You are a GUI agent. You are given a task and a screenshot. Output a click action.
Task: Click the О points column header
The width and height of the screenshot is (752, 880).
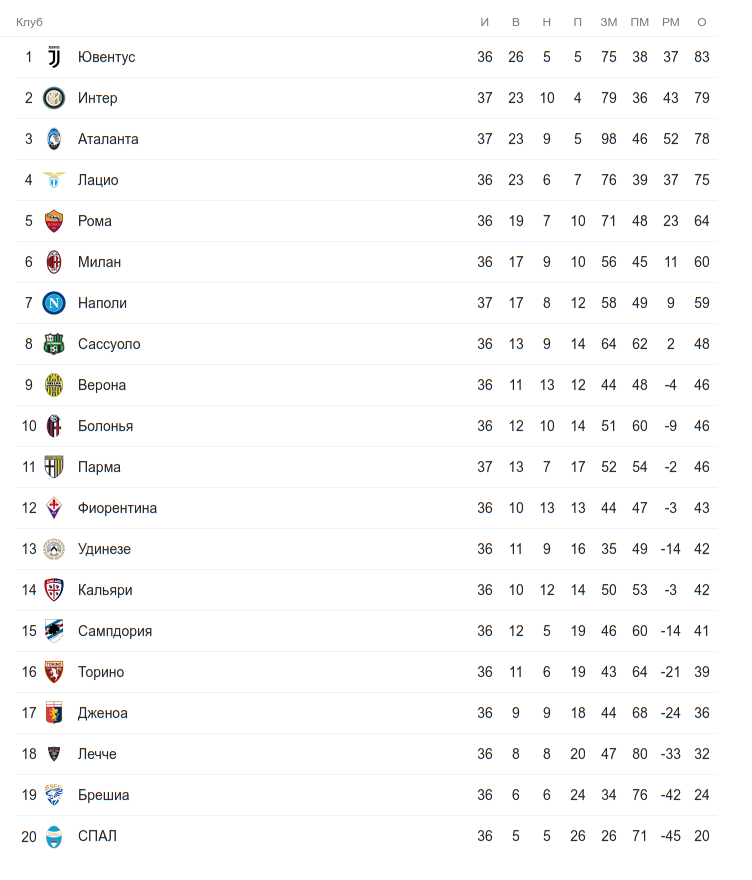click(x=702, y=22)
